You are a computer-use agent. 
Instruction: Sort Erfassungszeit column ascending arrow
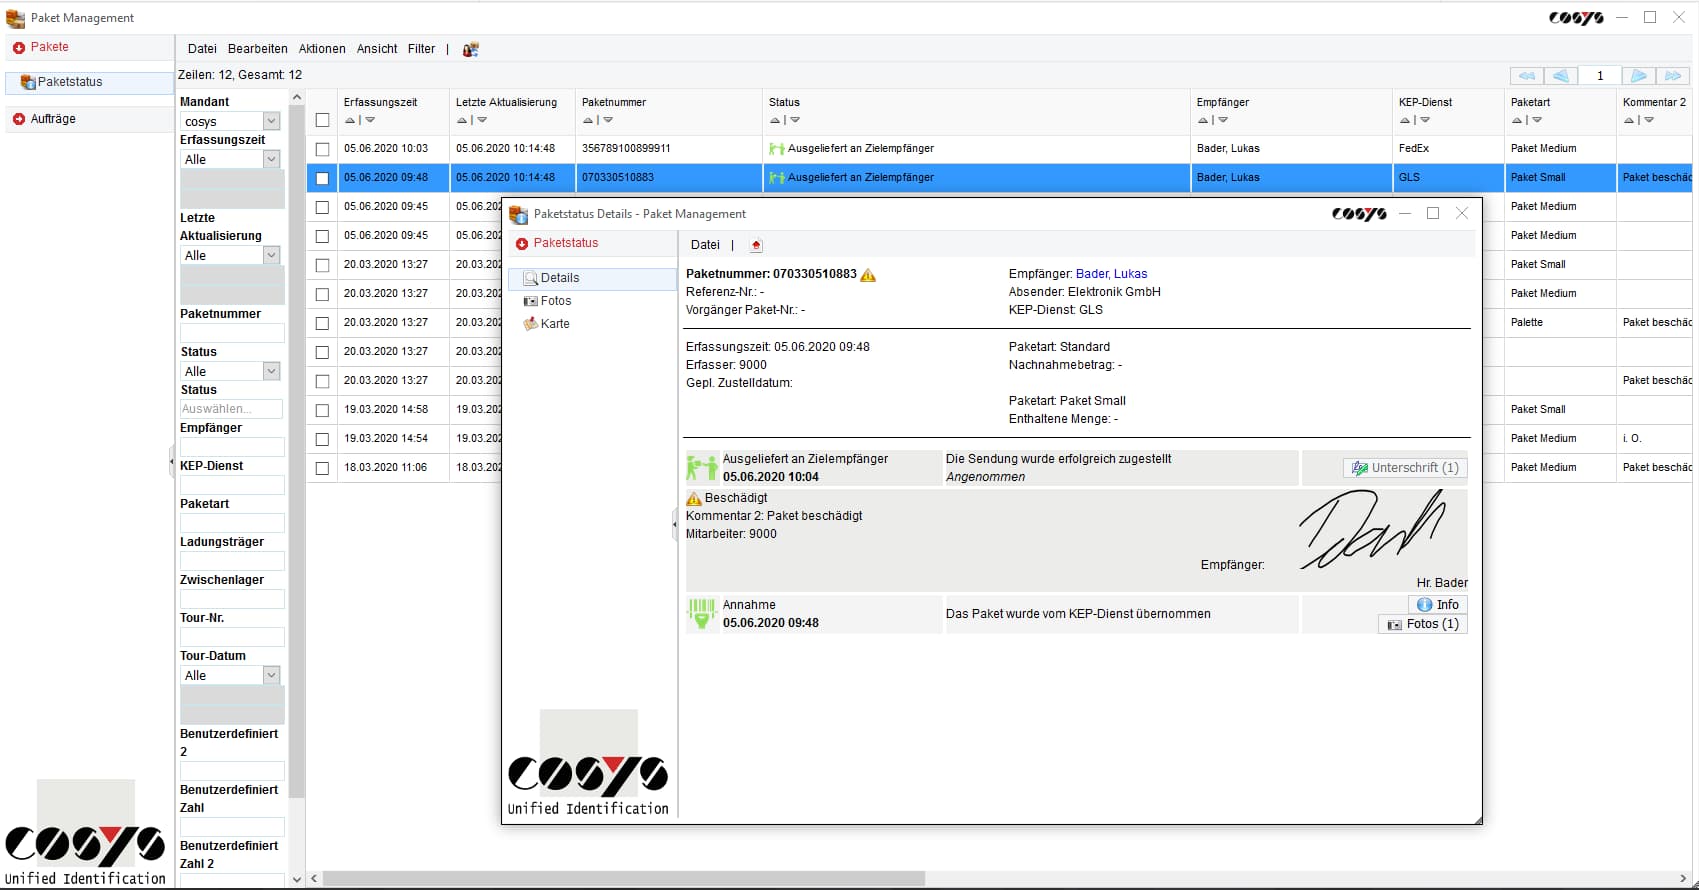click(350, 120)
